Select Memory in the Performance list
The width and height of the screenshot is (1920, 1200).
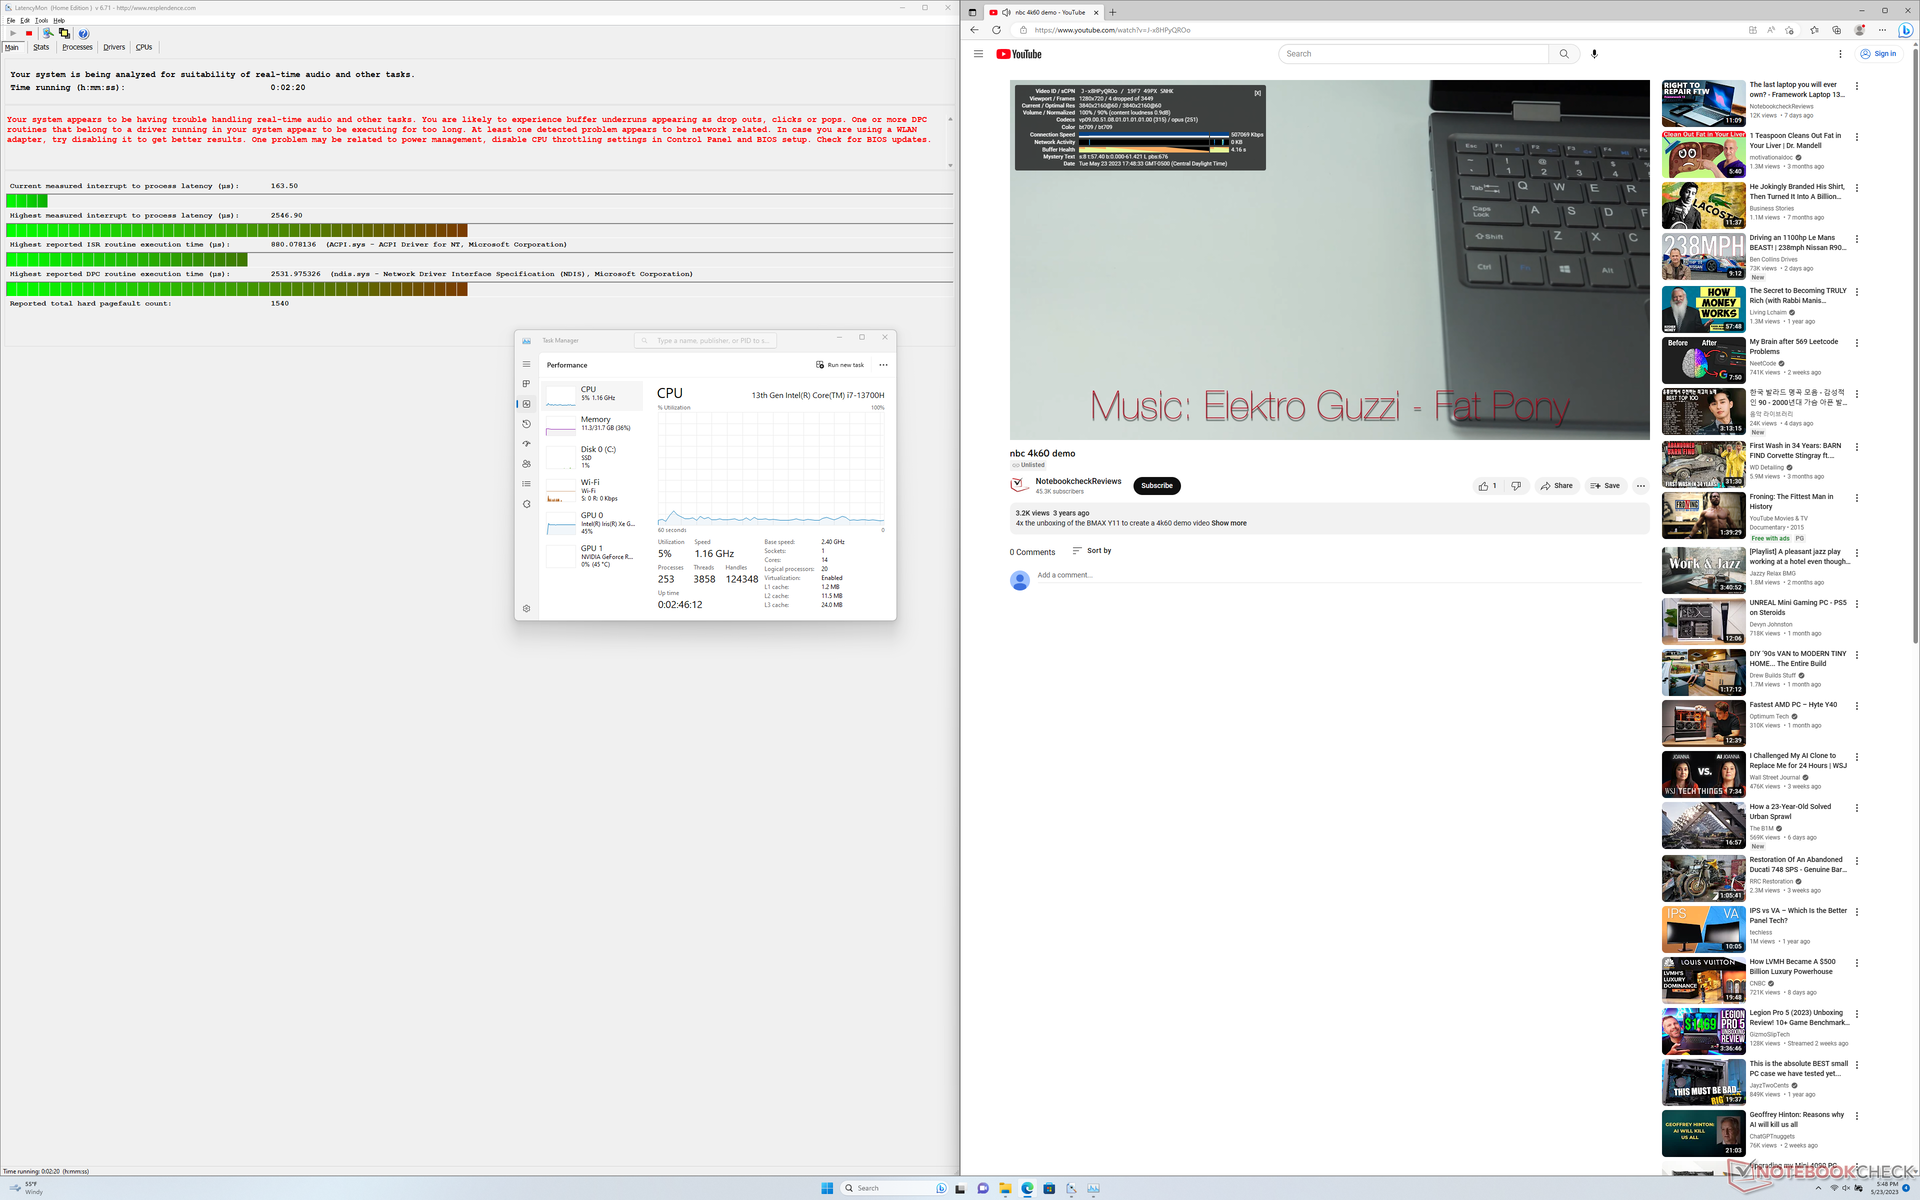[x=594, y=424]
